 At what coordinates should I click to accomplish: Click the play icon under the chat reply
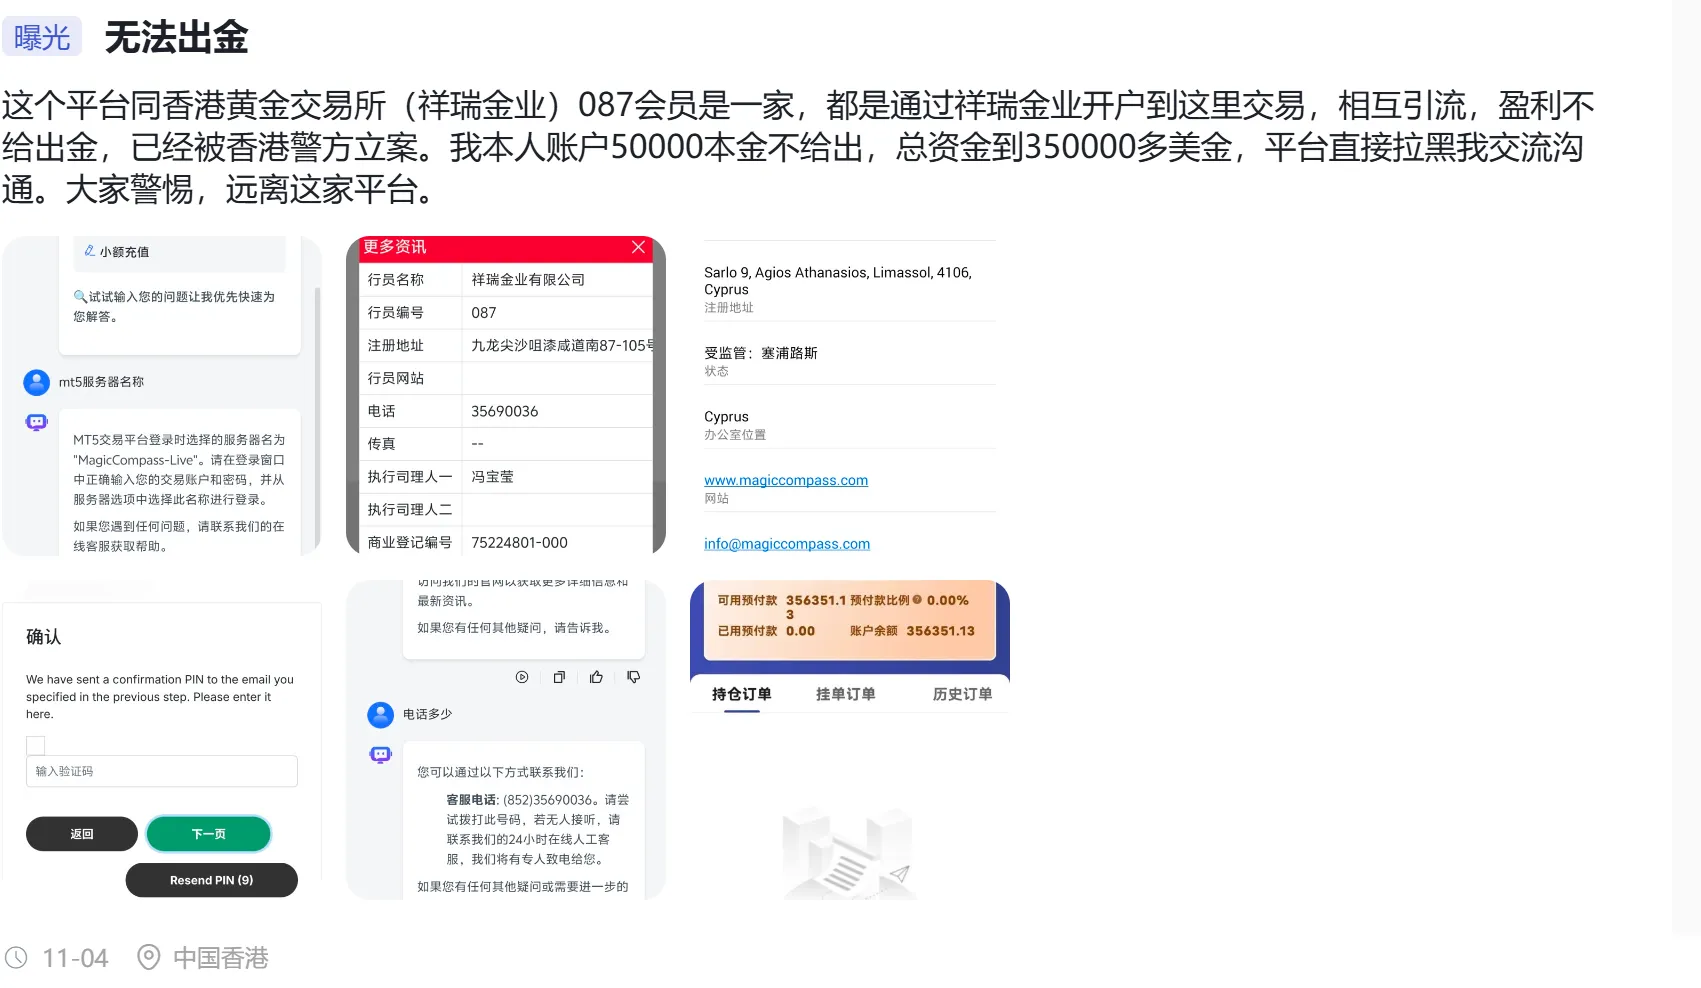[522, 677]
